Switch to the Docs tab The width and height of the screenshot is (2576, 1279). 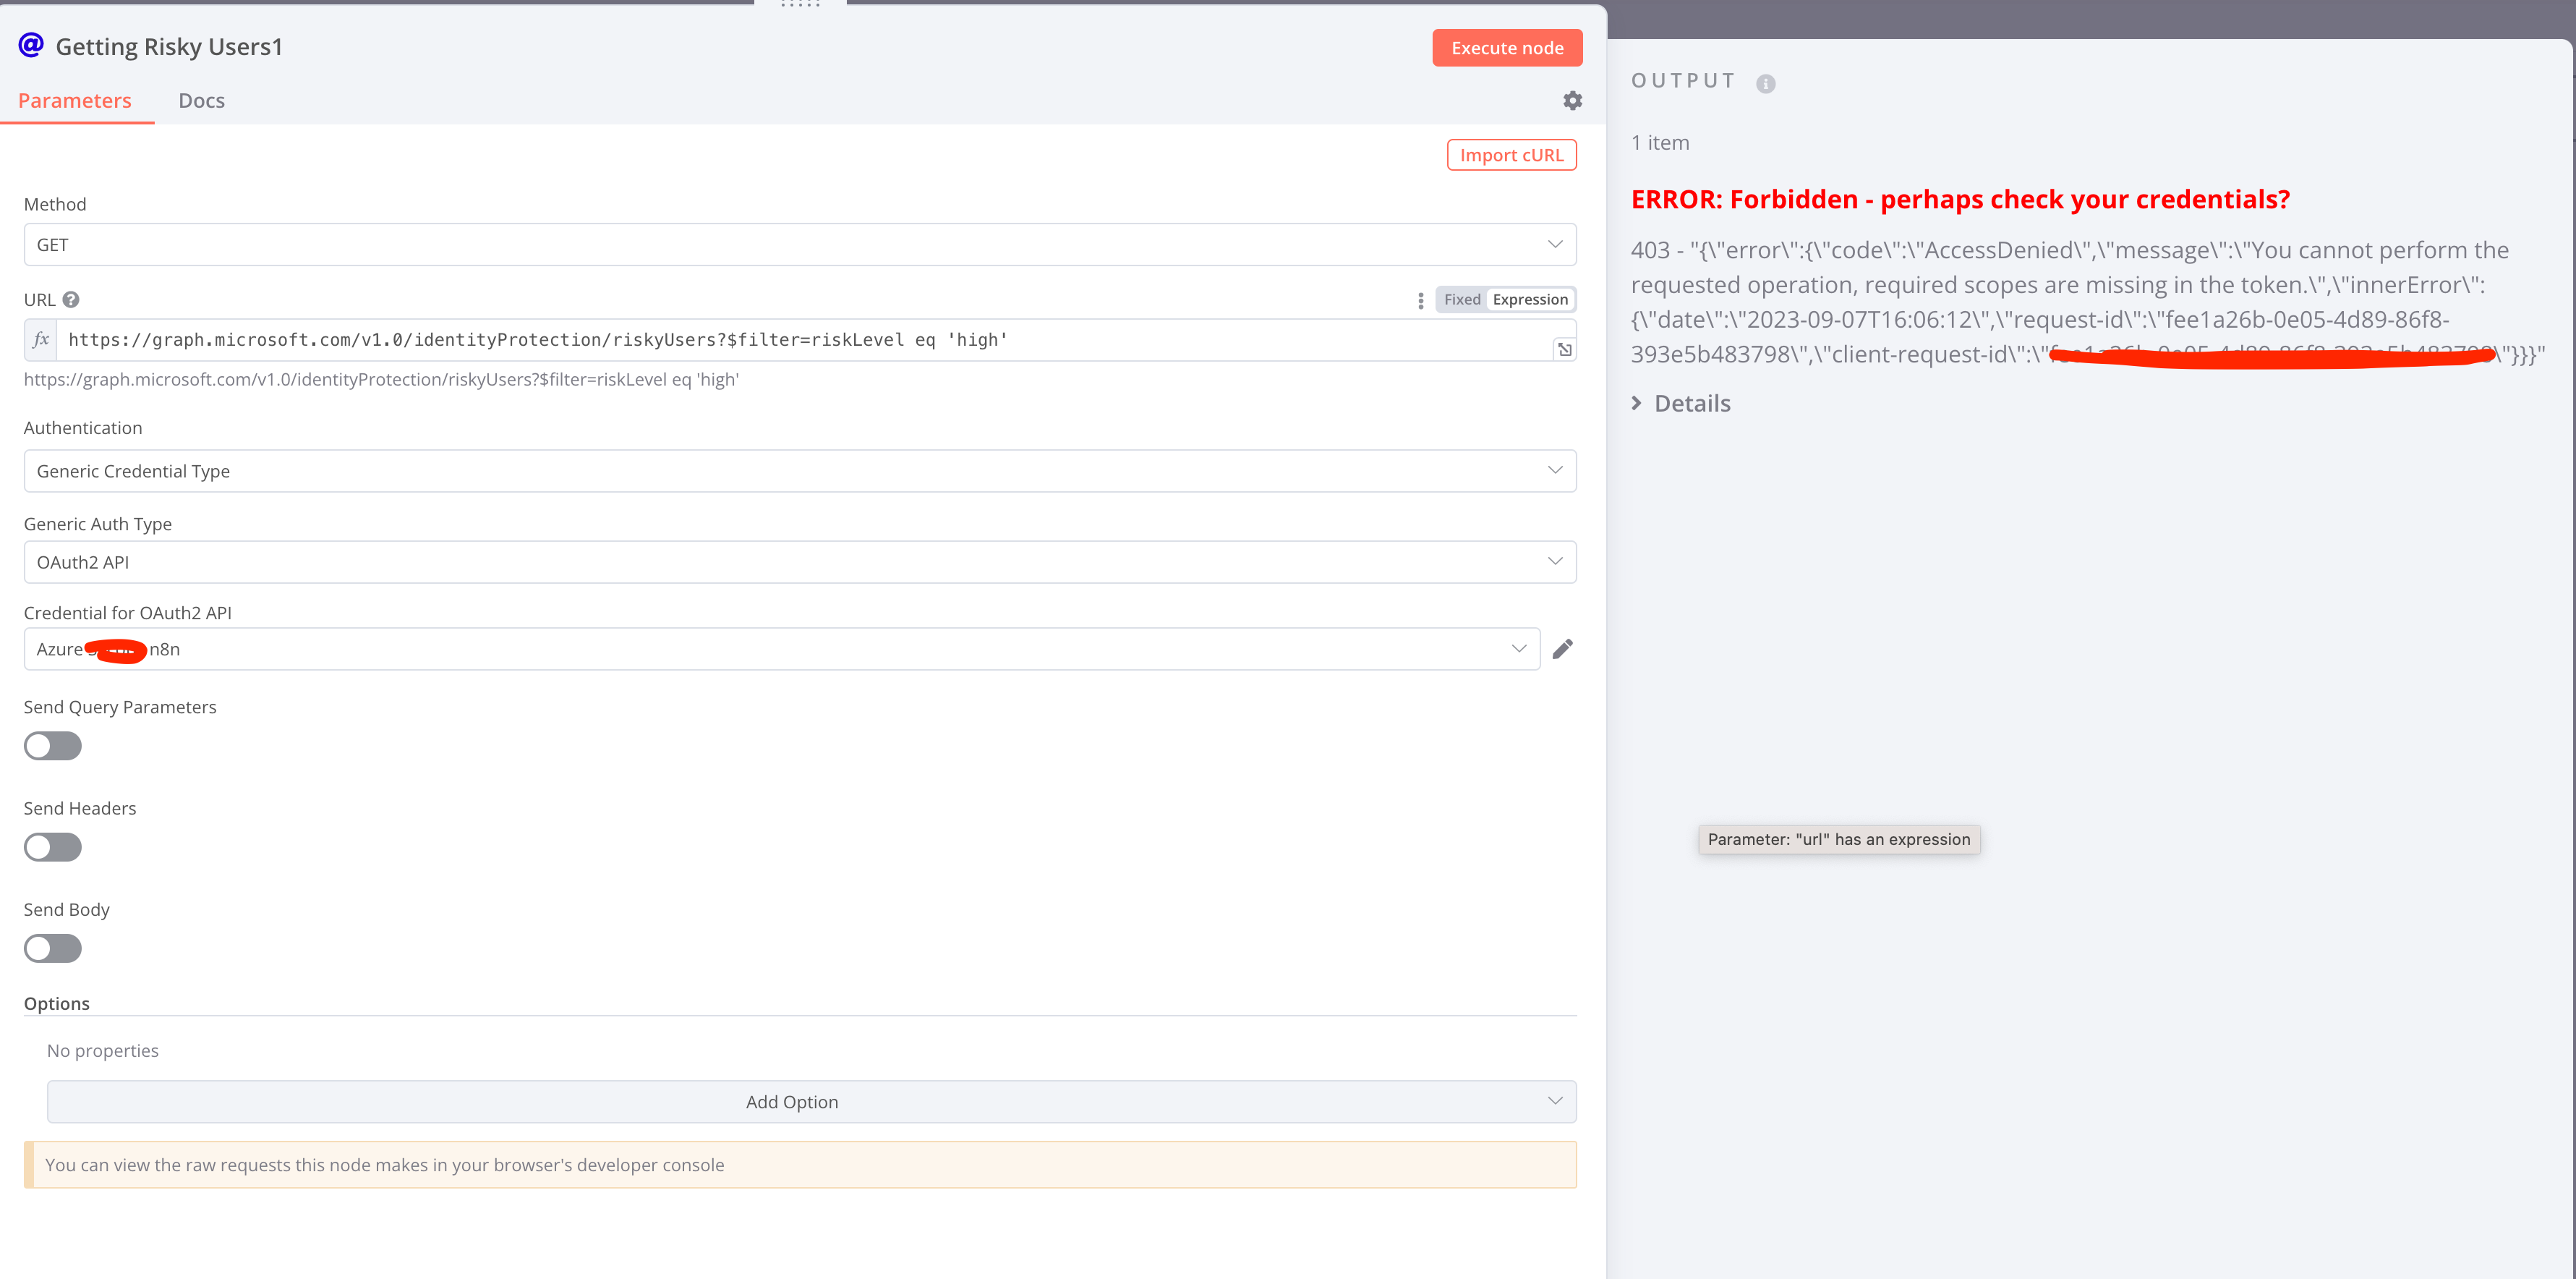point(201,101)
